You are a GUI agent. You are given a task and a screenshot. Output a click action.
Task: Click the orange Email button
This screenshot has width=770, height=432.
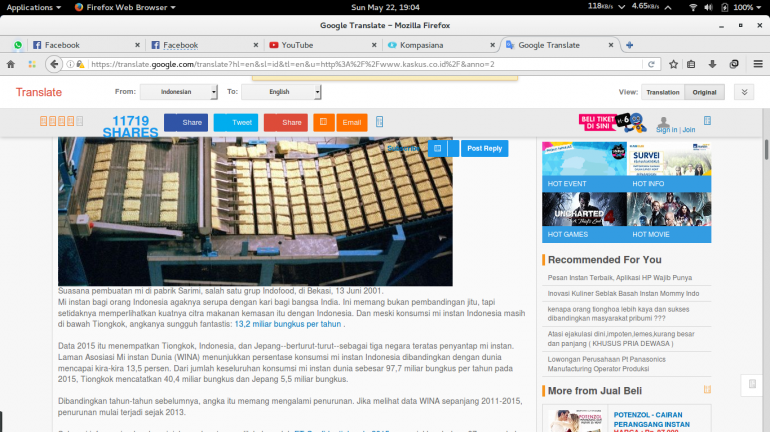click(x=352, y=122)
